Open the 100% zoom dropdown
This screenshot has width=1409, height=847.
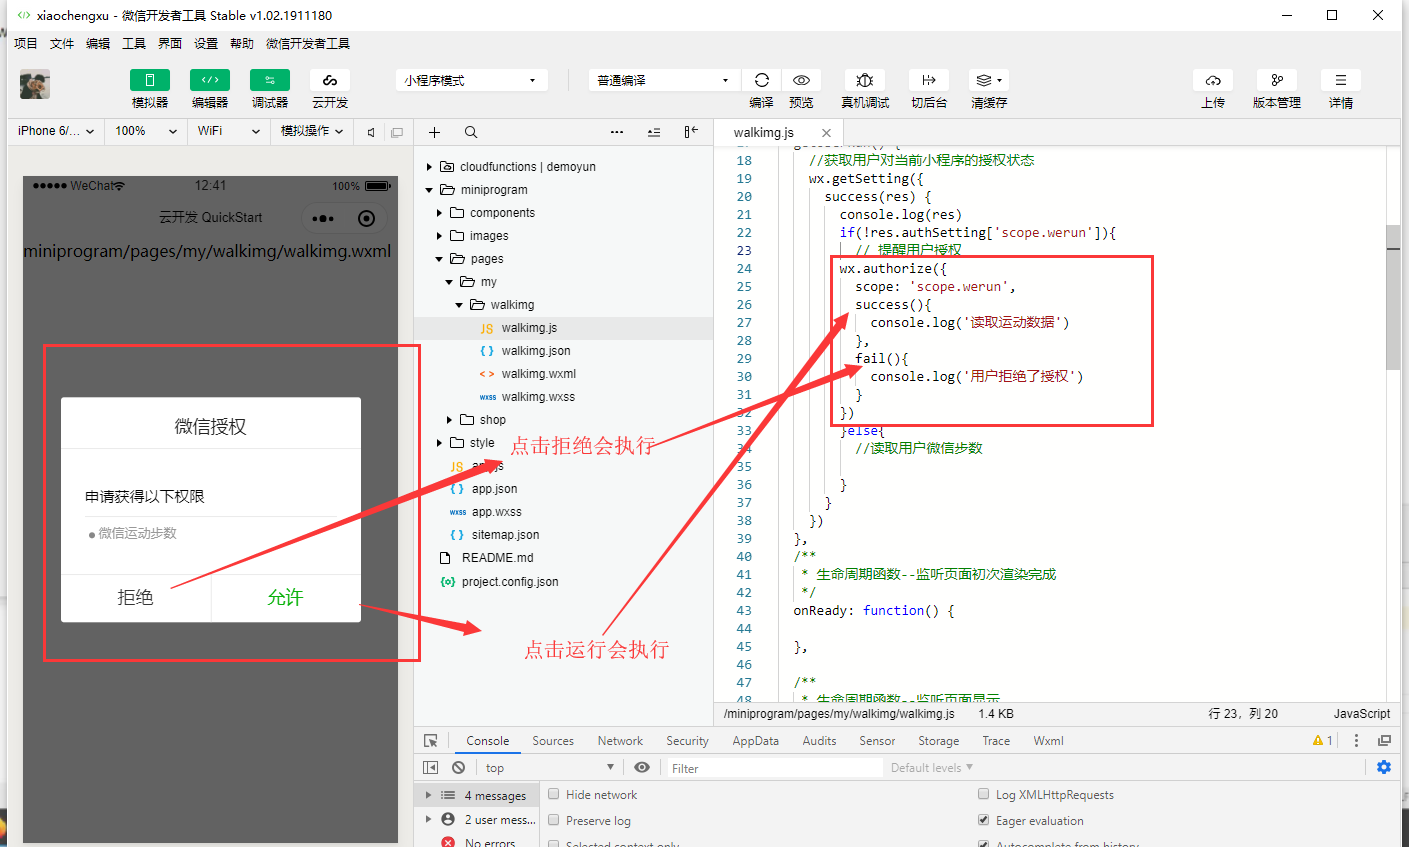tap(146, 131)
